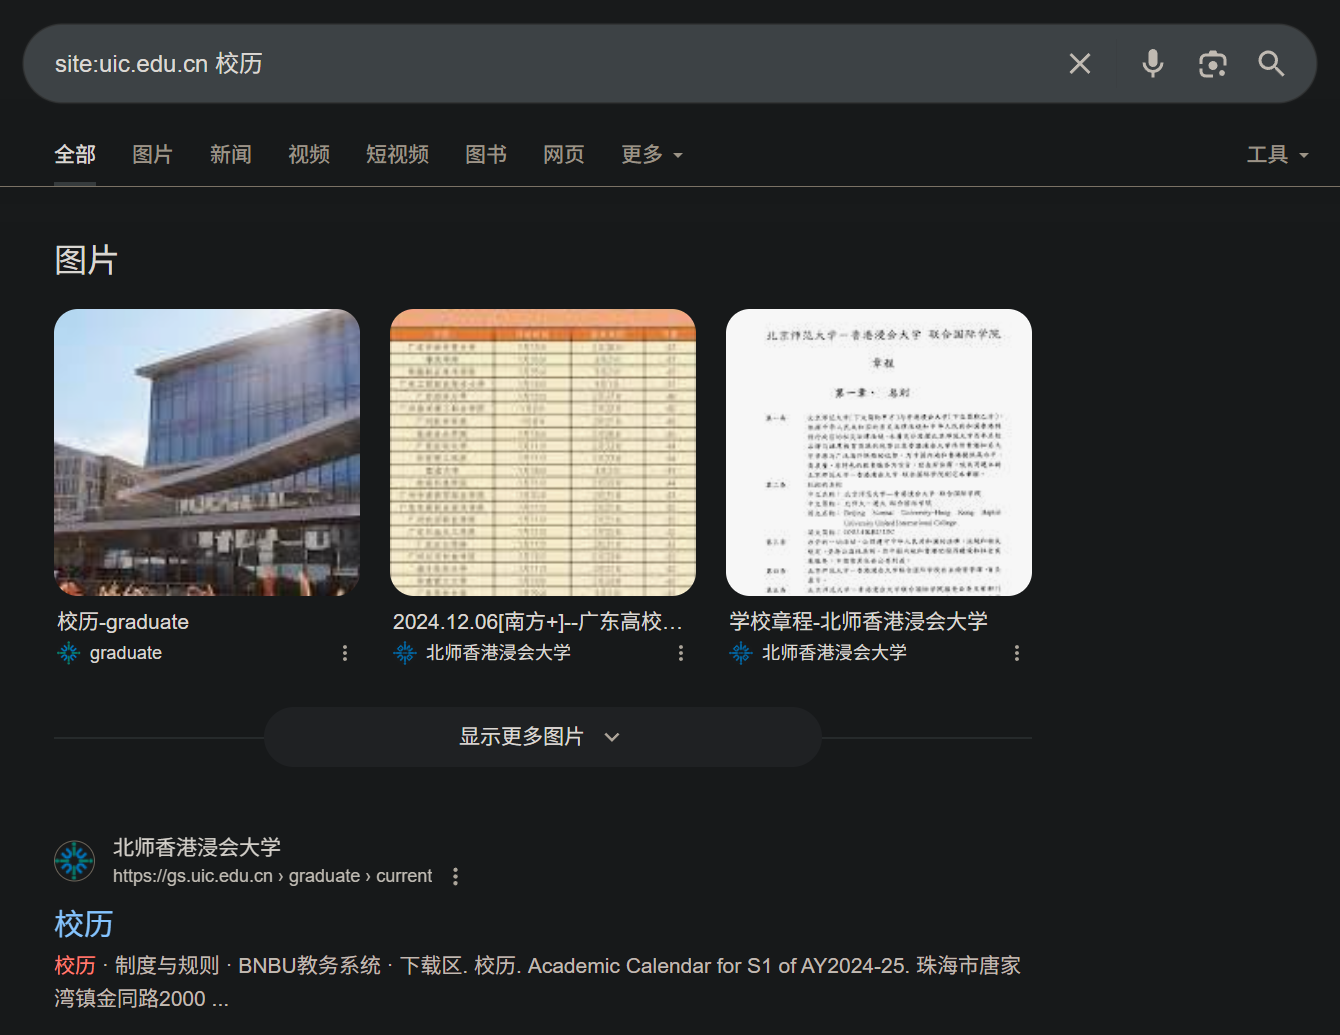Click favicon beside graduate source label
1340x1035 pixels.
pos(69,653)
